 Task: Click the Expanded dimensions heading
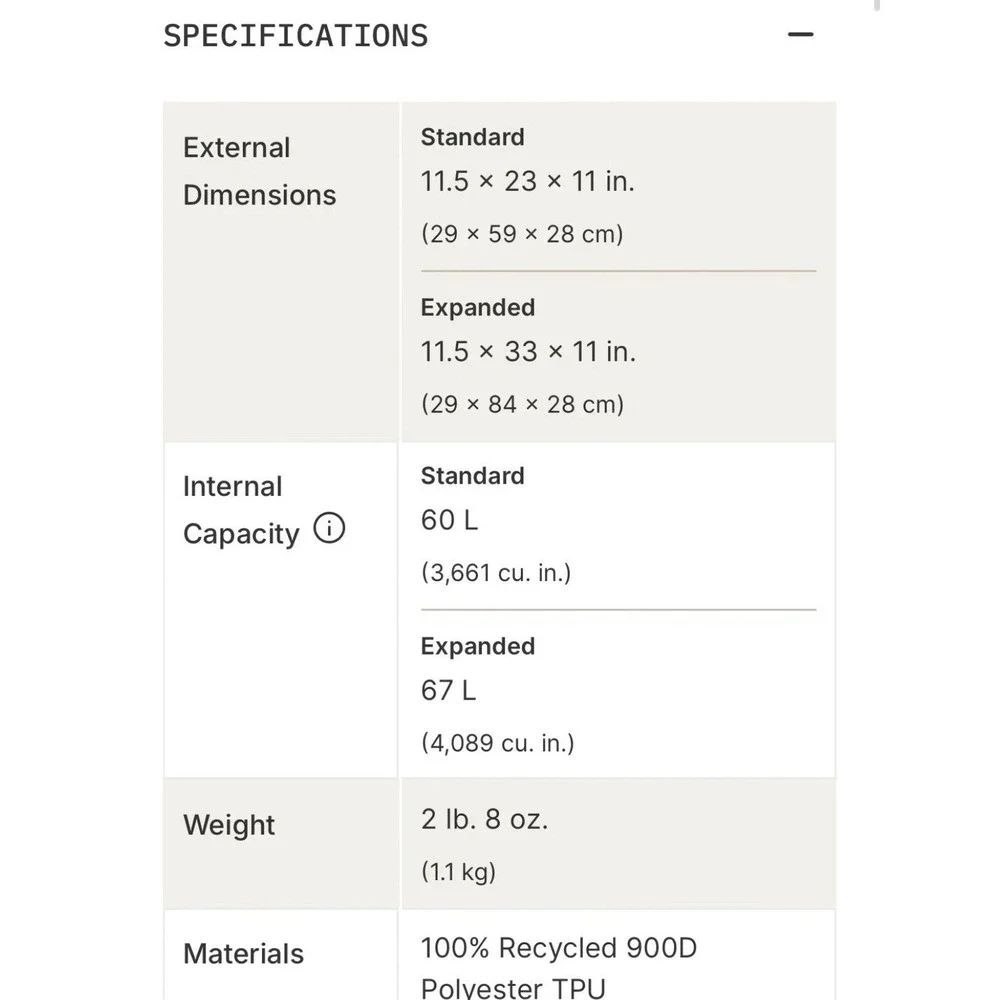(478, 307)
